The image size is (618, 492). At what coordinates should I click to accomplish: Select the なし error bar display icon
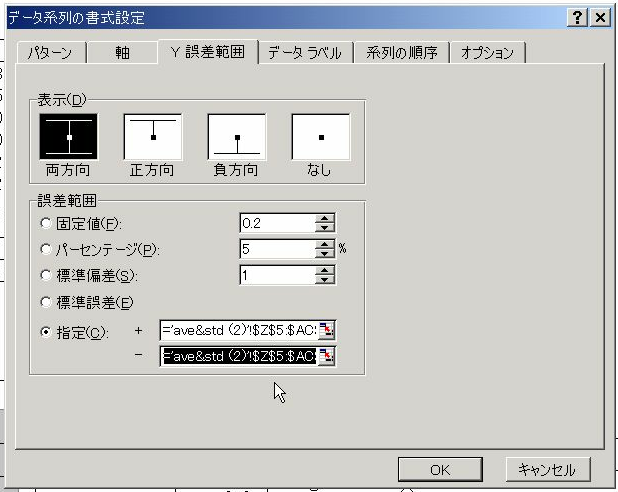(320, 137)
